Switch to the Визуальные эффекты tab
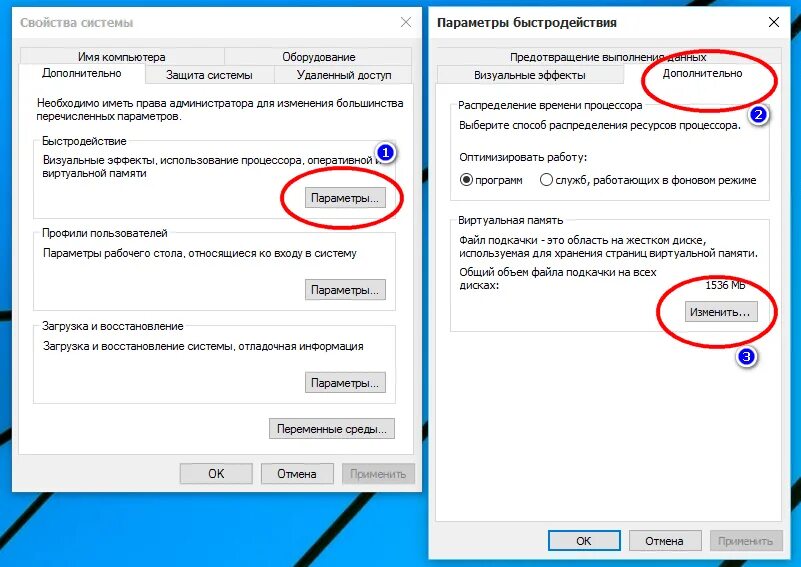The width and height of the screenshot is (801, 567). (x=530, y=75)
